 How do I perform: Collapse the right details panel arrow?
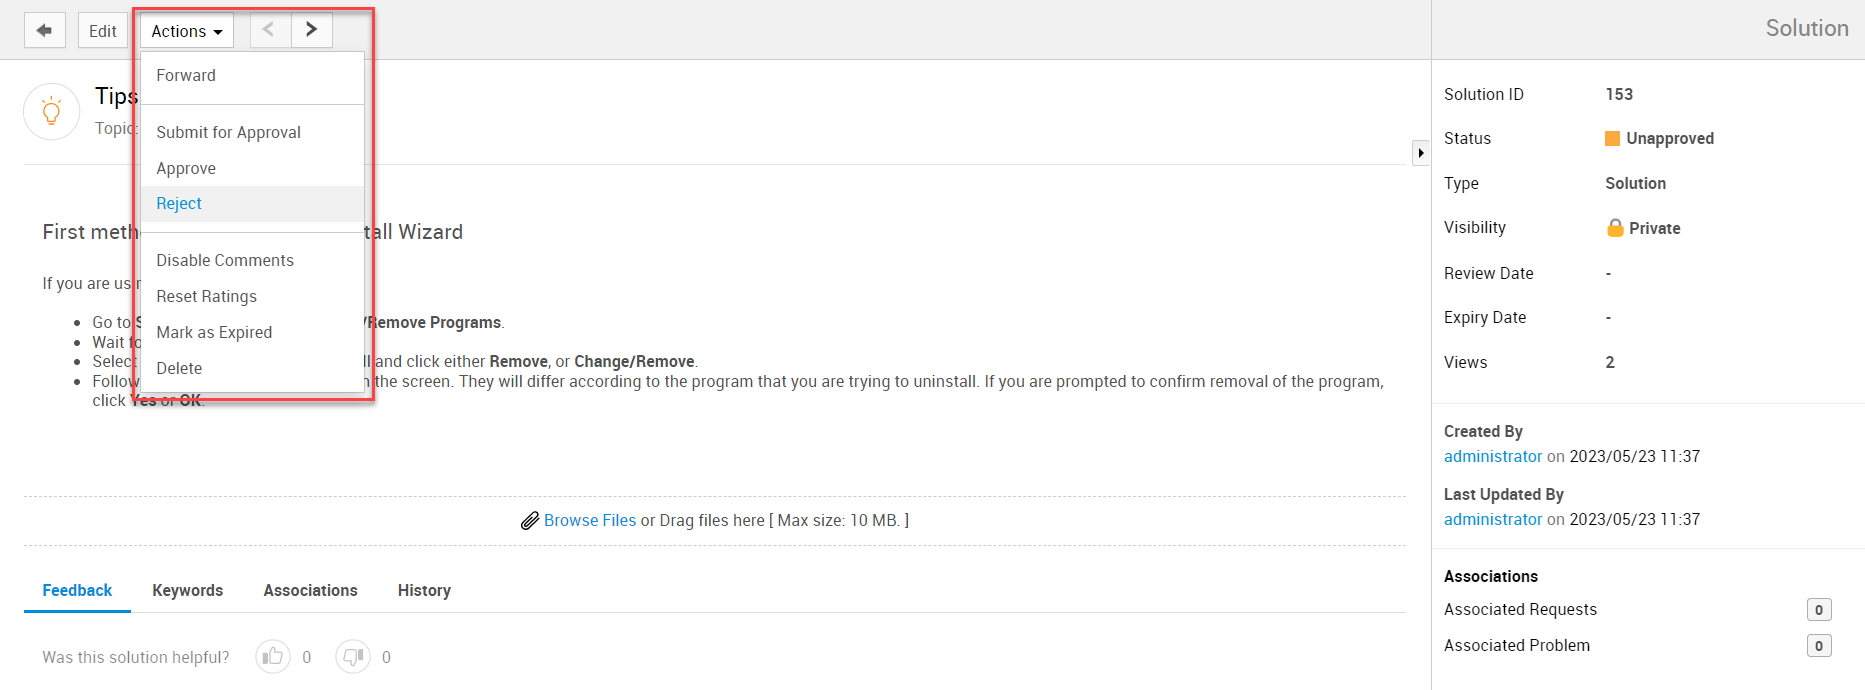(1420, 153)
